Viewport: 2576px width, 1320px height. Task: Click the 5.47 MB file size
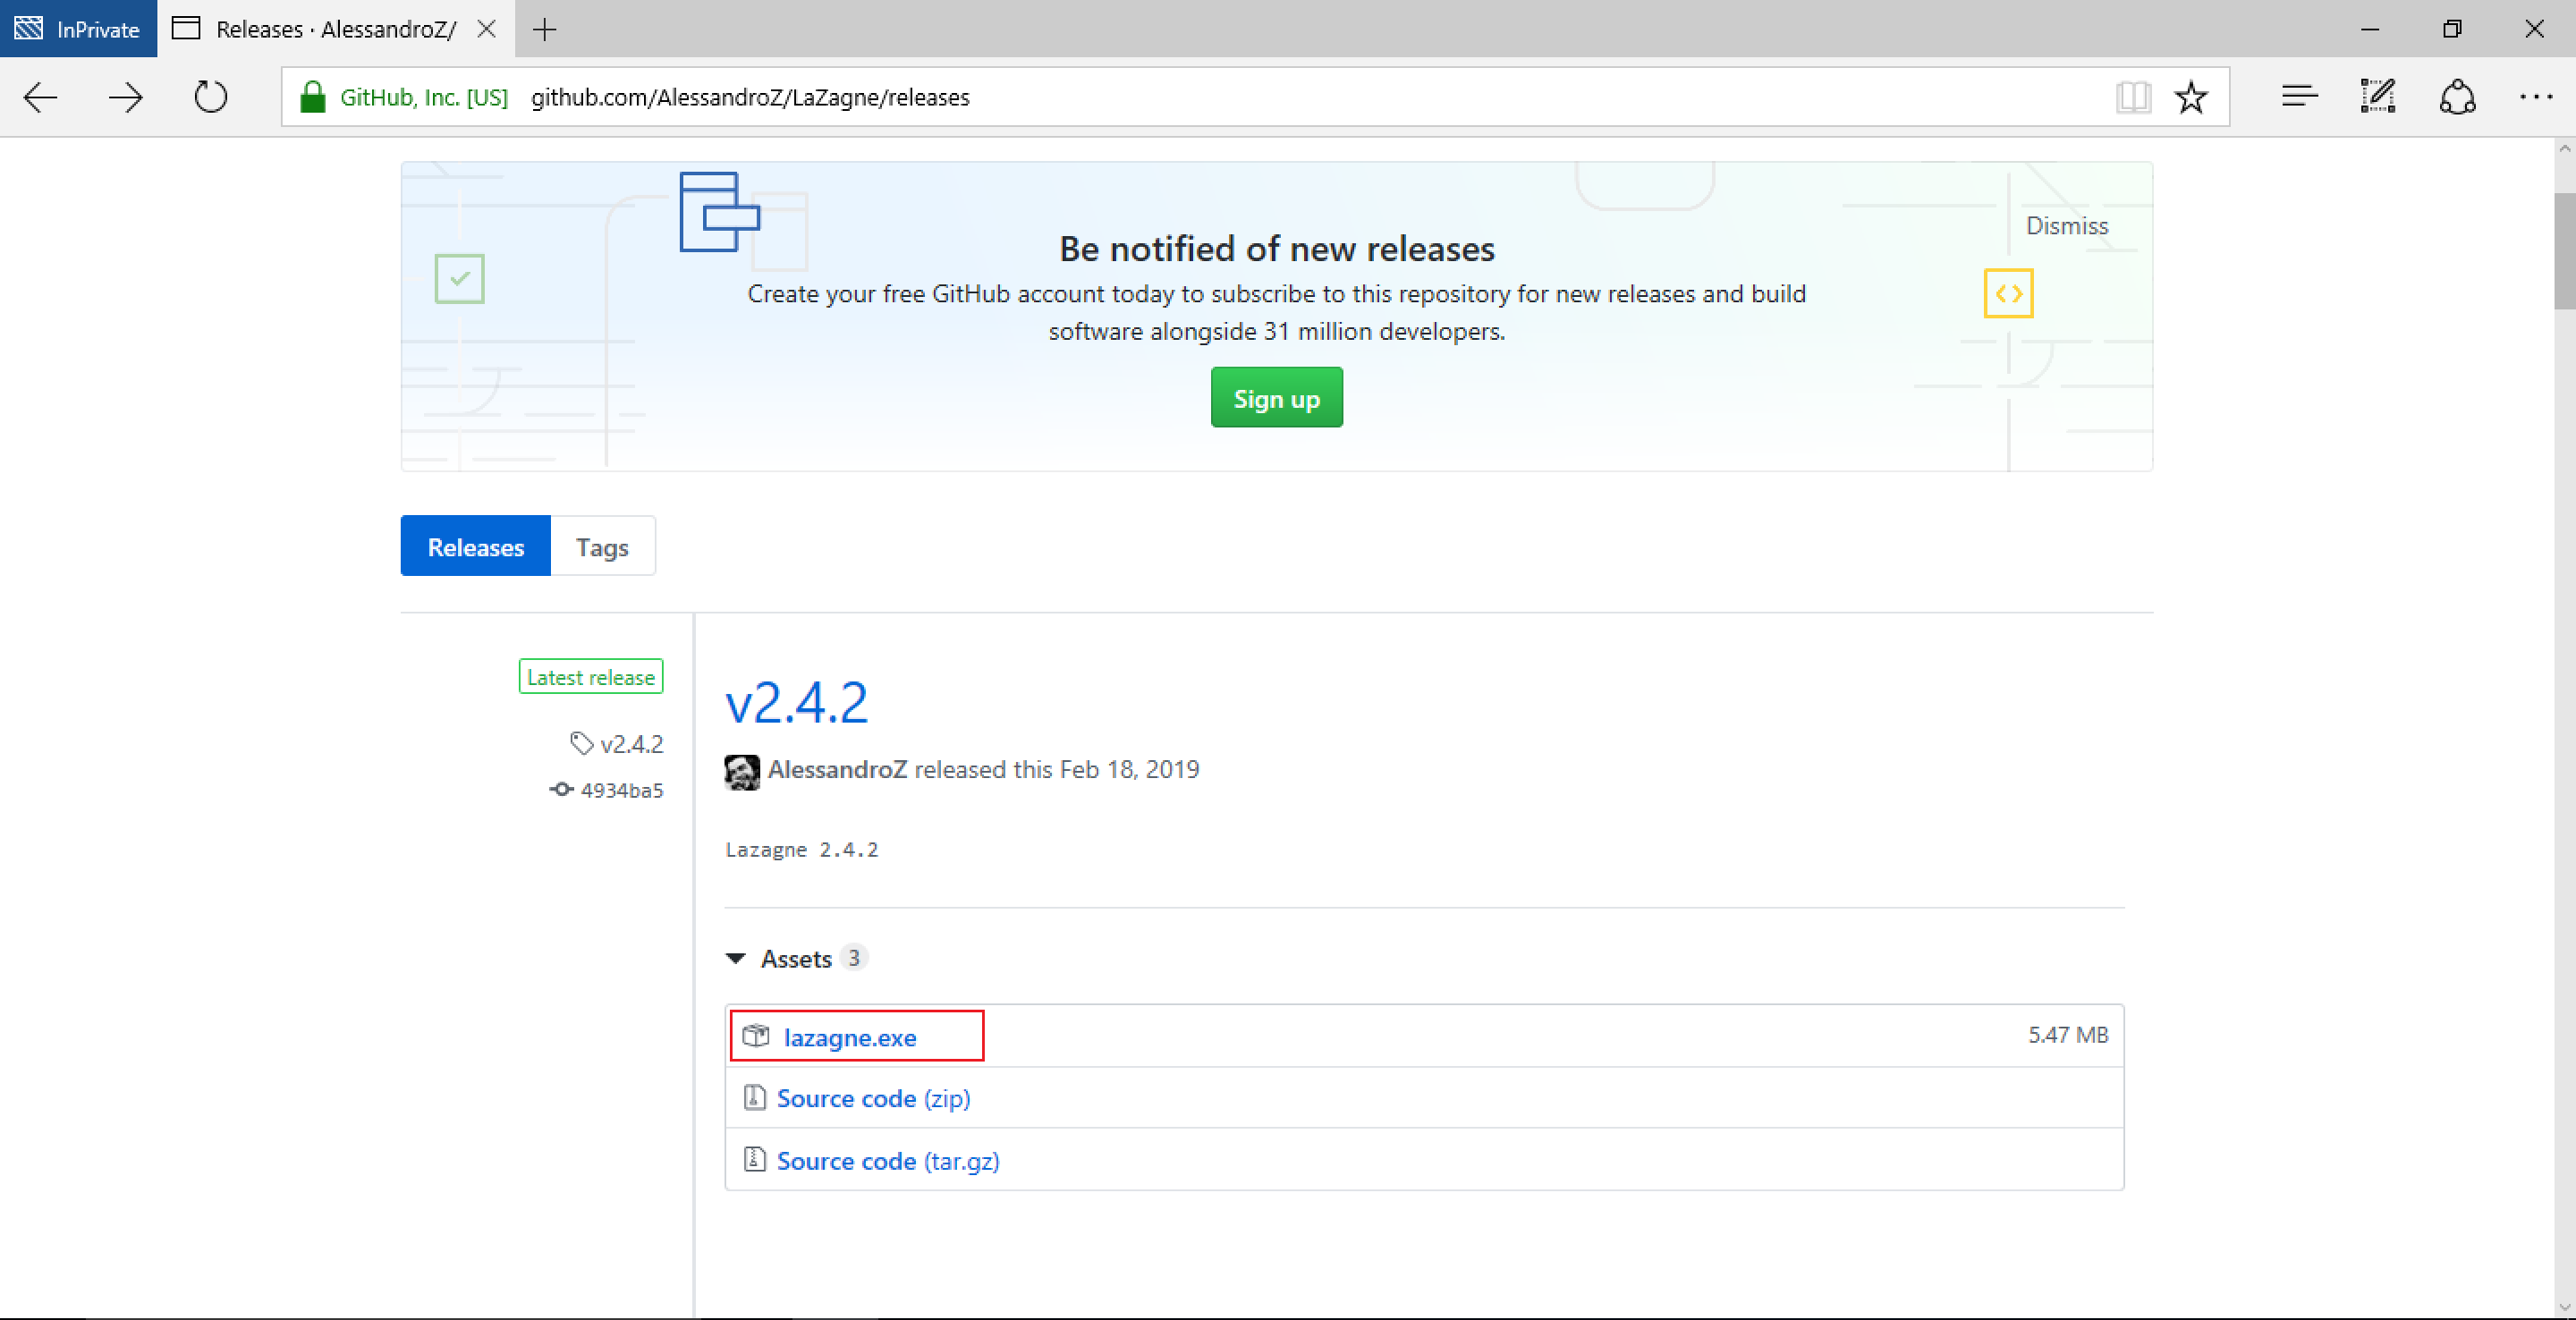tap(2067, 1035)
